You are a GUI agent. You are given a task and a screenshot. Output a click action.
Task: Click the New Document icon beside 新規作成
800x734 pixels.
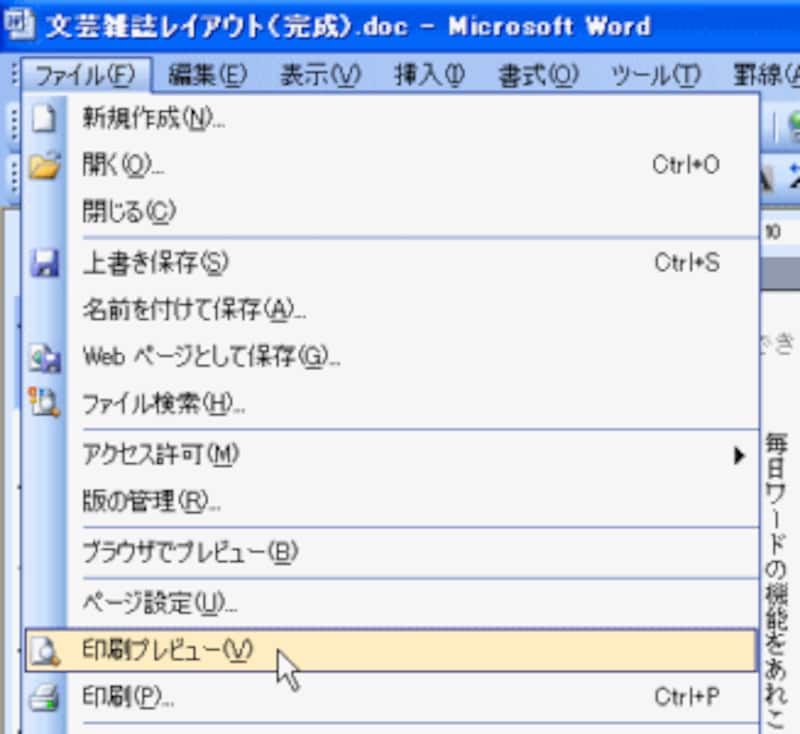42,117
